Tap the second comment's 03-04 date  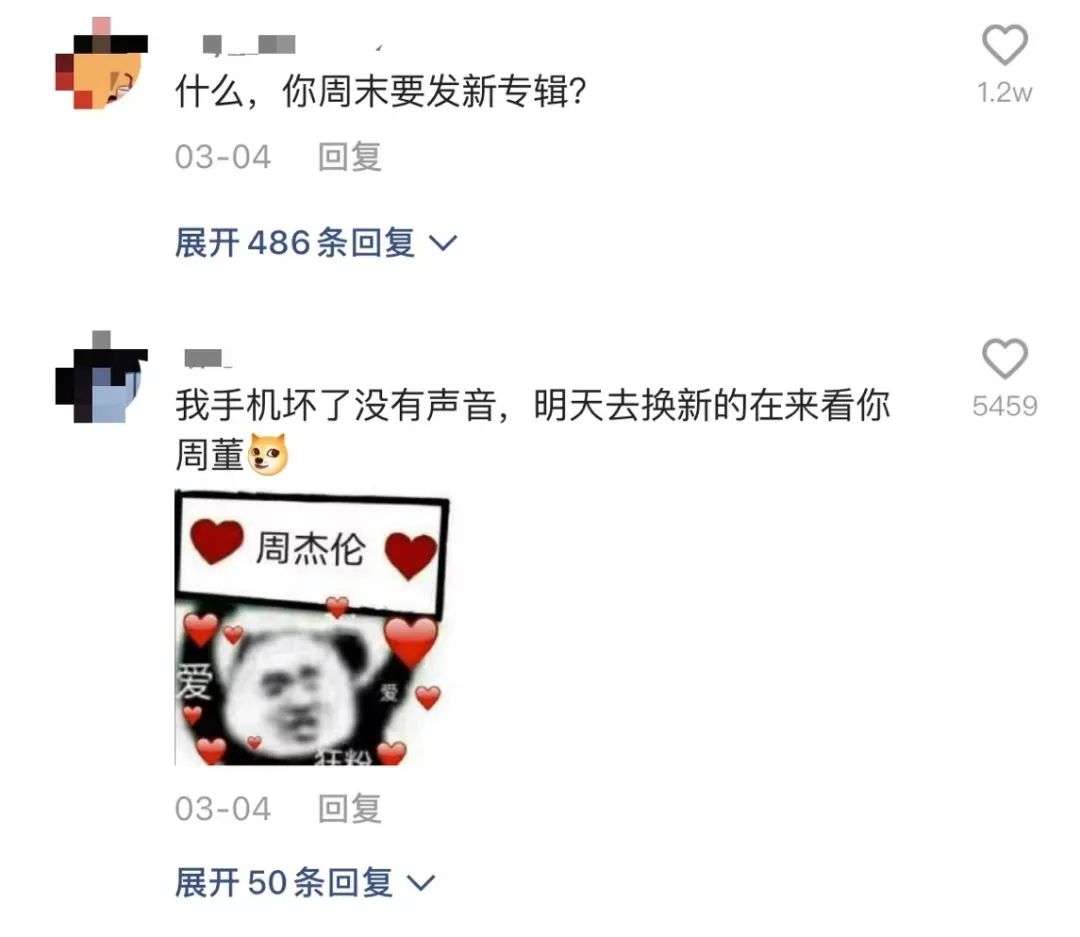(222, 809)
